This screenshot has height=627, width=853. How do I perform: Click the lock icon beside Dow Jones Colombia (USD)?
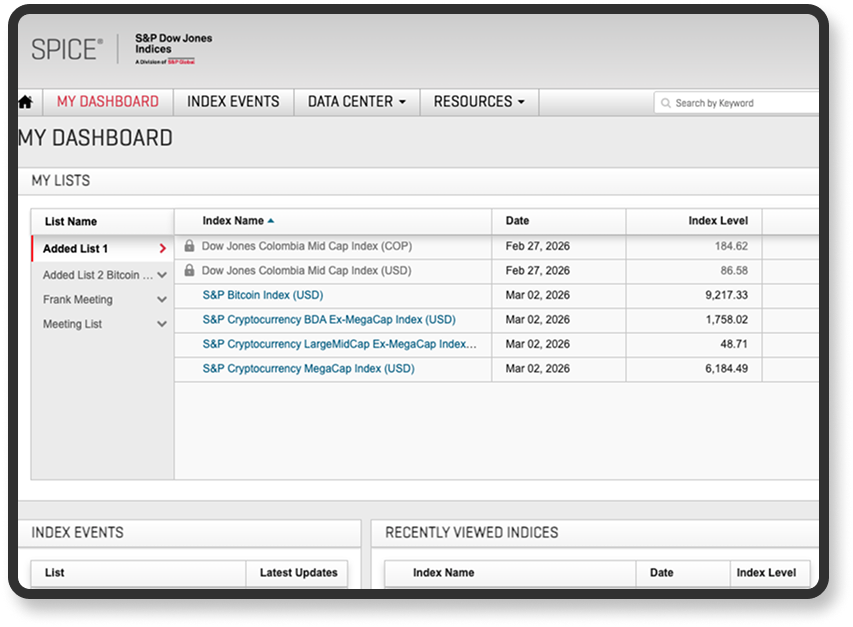coord(188,270)
